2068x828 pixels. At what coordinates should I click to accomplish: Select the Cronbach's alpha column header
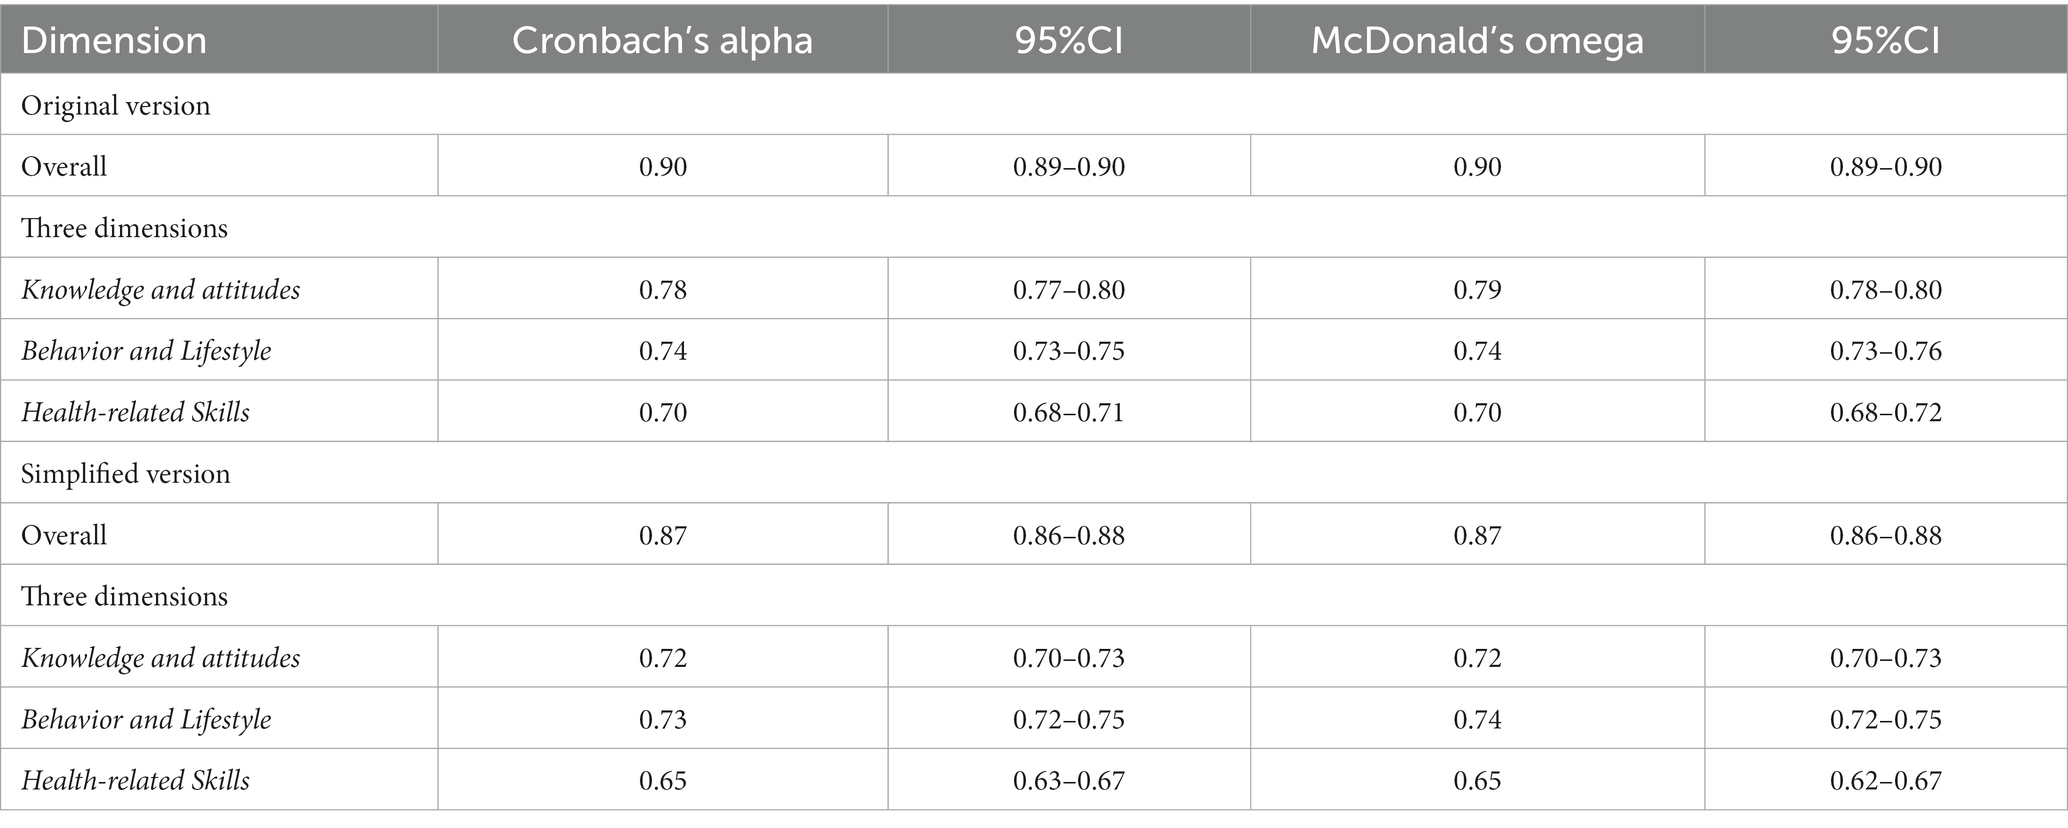662,41
